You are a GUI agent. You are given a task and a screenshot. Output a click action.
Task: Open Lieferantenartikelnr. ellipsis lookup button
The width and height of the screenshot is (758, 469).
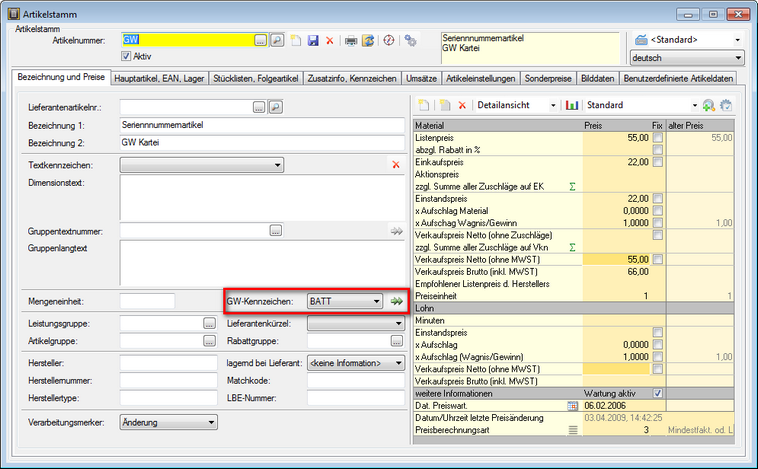(x=259, y=107)
